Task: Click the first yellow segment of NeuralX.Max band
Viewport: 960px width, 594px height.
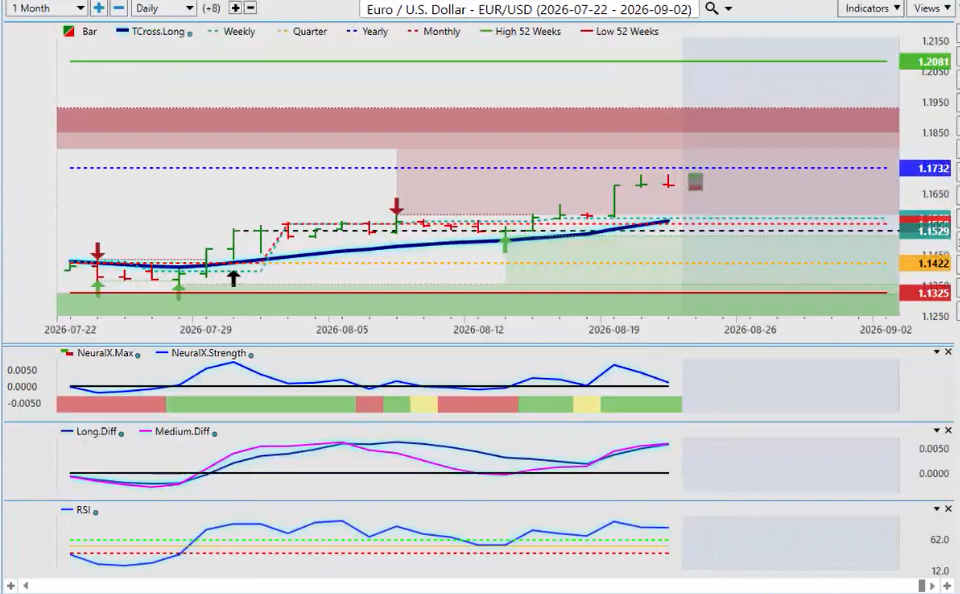Action: tap(424, 404)
